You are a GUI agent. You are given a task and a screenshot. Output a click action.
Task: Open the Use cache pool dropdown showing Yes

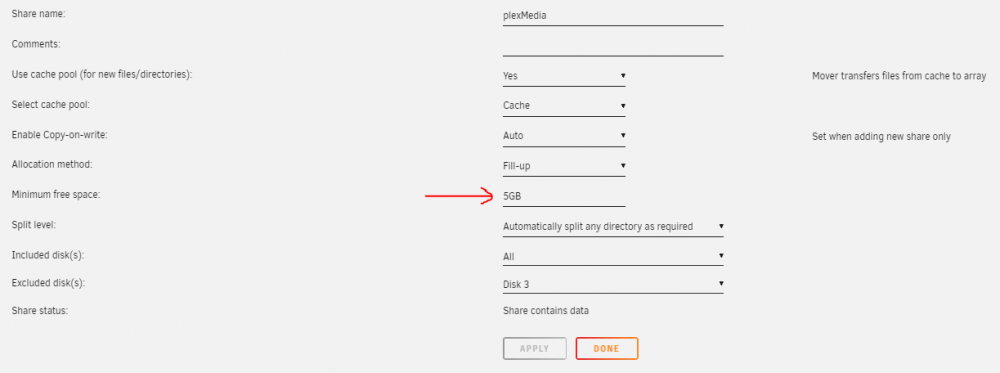pos(564,76)
